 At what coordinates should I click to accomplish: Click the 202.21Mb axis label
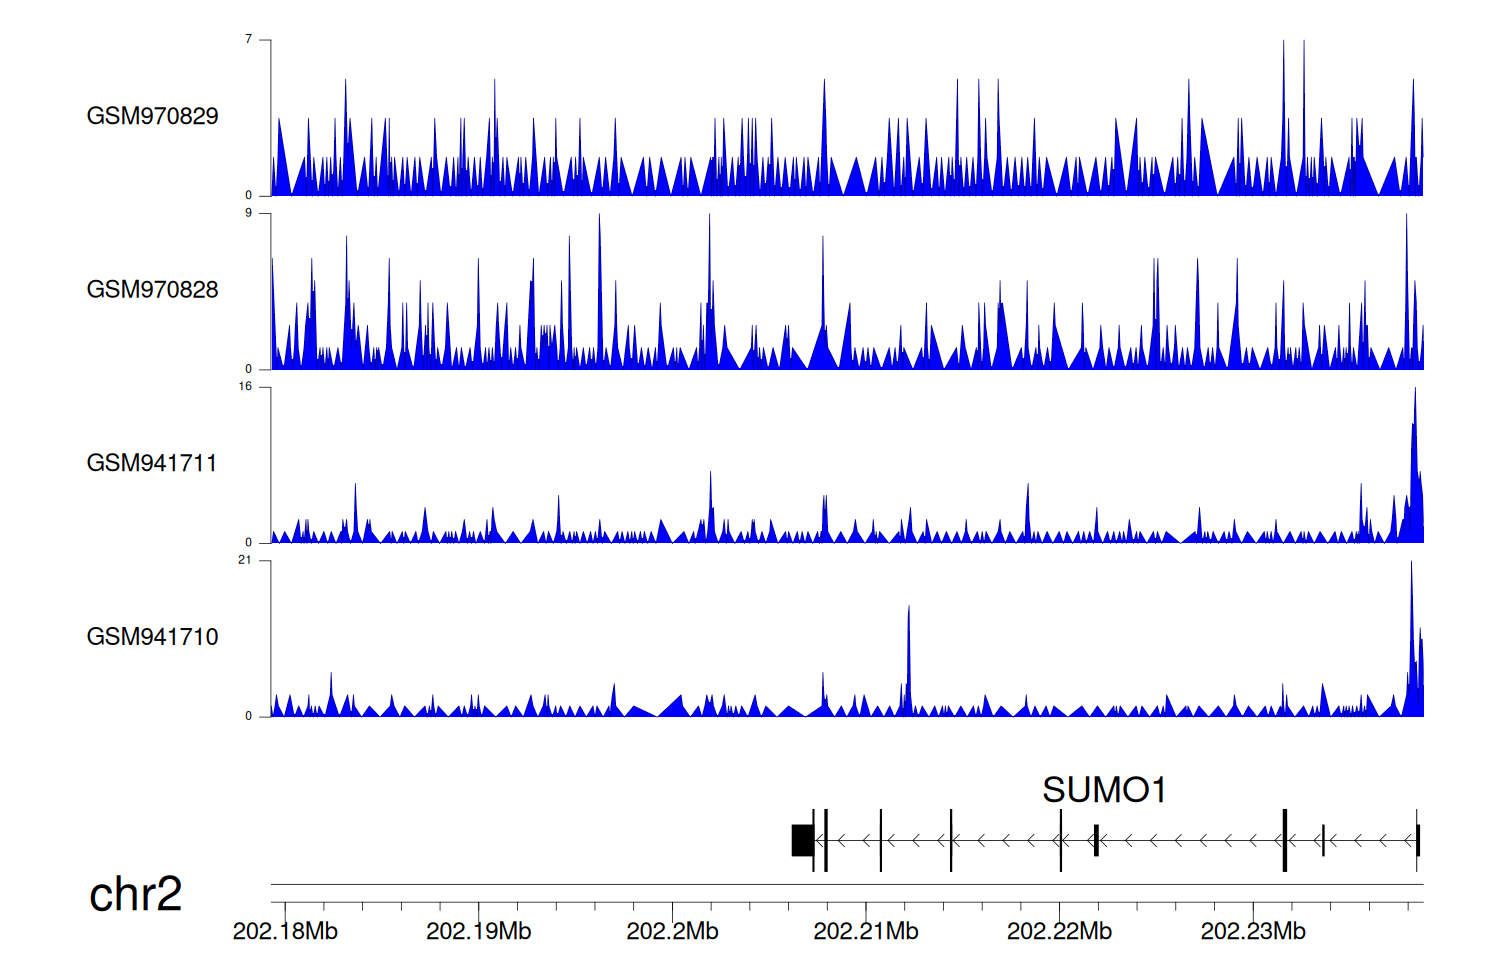865,932
